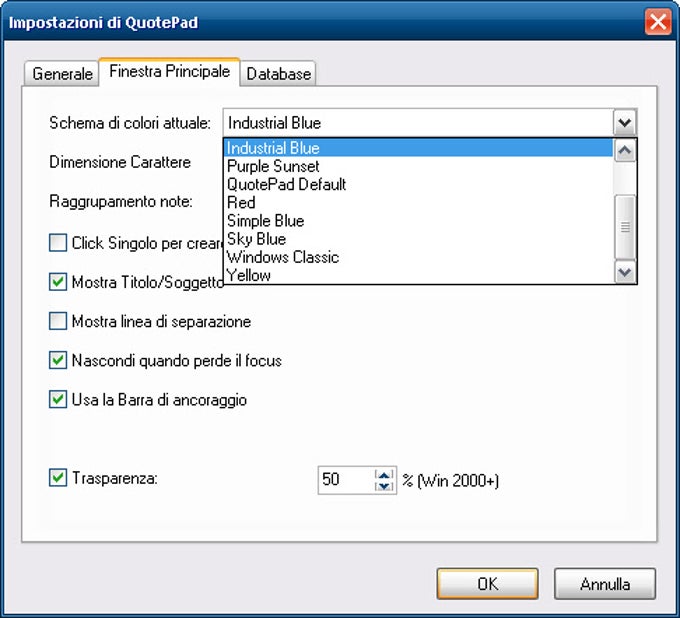Uncheck Usa la Barra di ancoraggio
This screenshot has height=618, width=680.
click(x=58, y=399)
